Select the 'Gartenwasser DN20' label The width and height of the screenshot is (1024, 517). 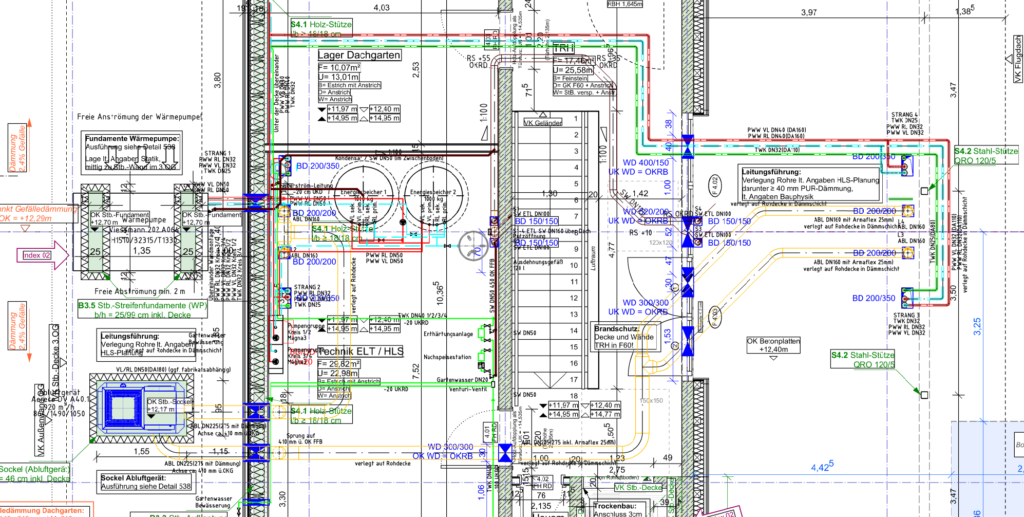[463, 379]
